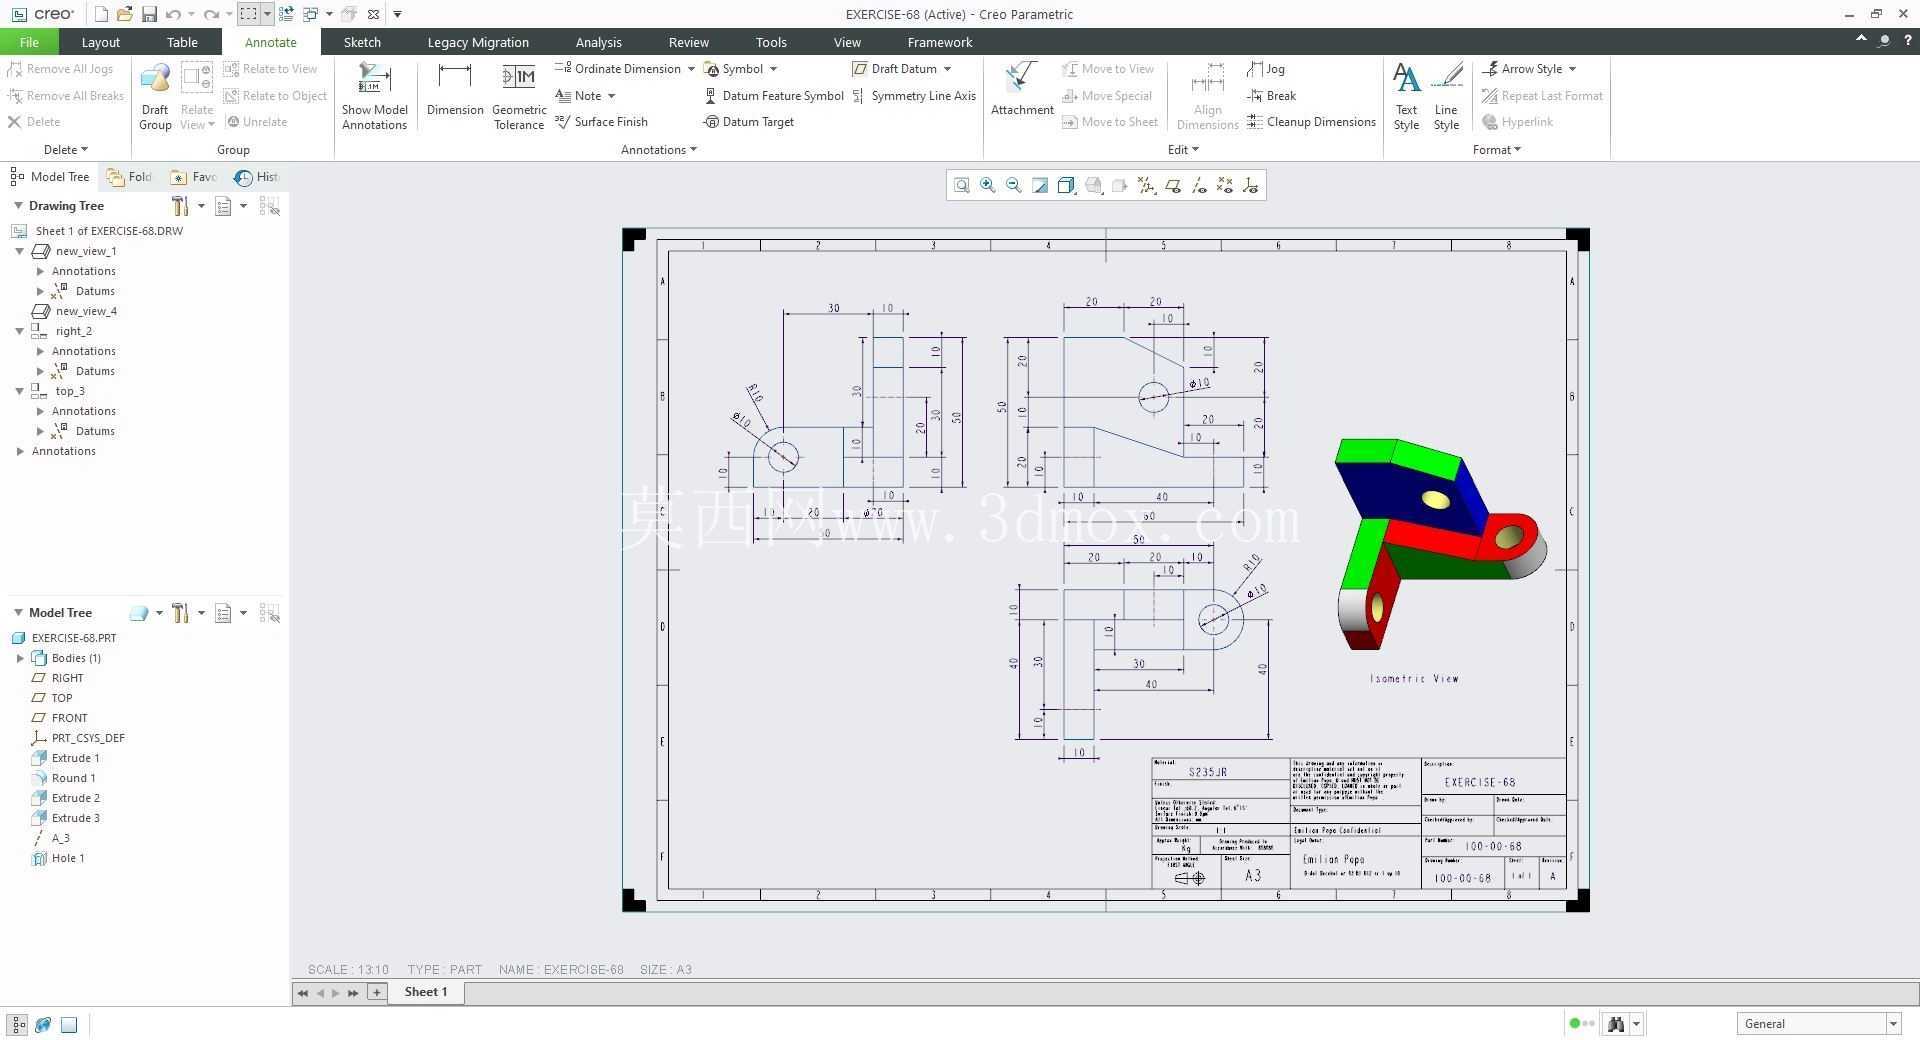Viewport: 1920px width, 1040px height.
Task: Click the Text Style icon
Action: (x=1406, y=97)
